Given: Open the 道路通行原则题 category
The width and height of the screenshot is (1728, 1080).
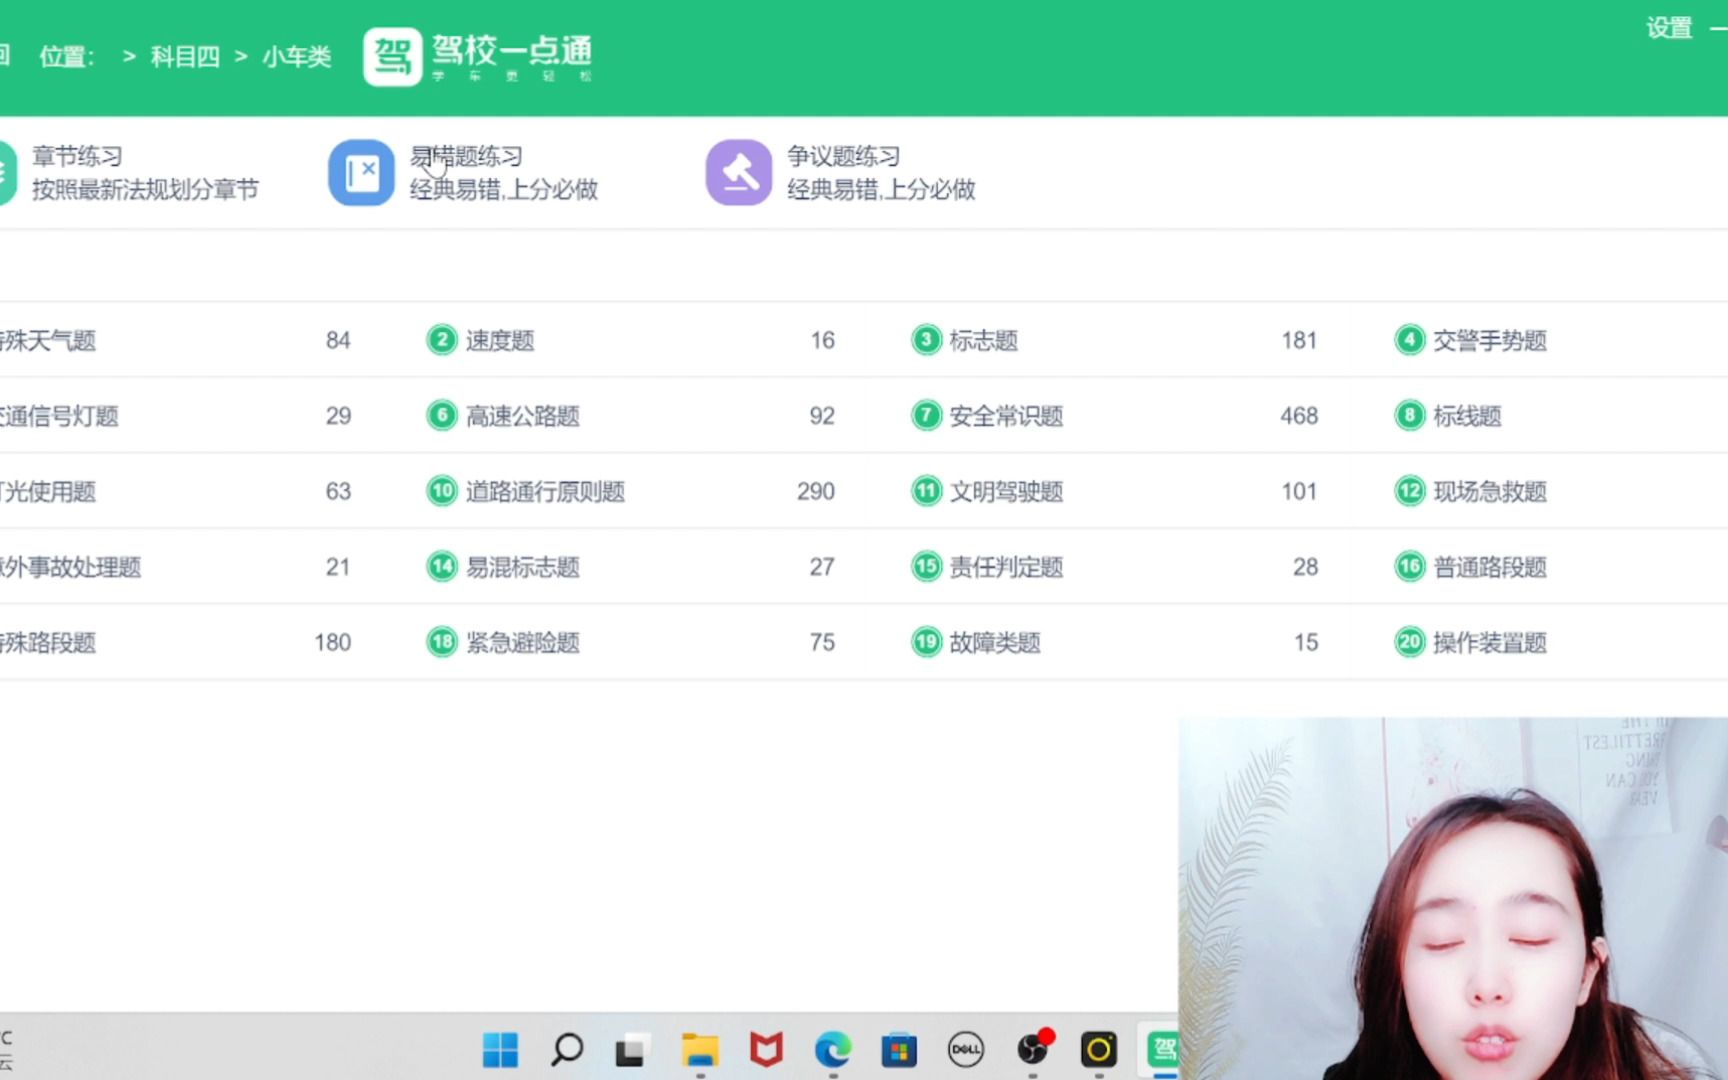Looking at the screenshot, I should click(x=545, y=491).
